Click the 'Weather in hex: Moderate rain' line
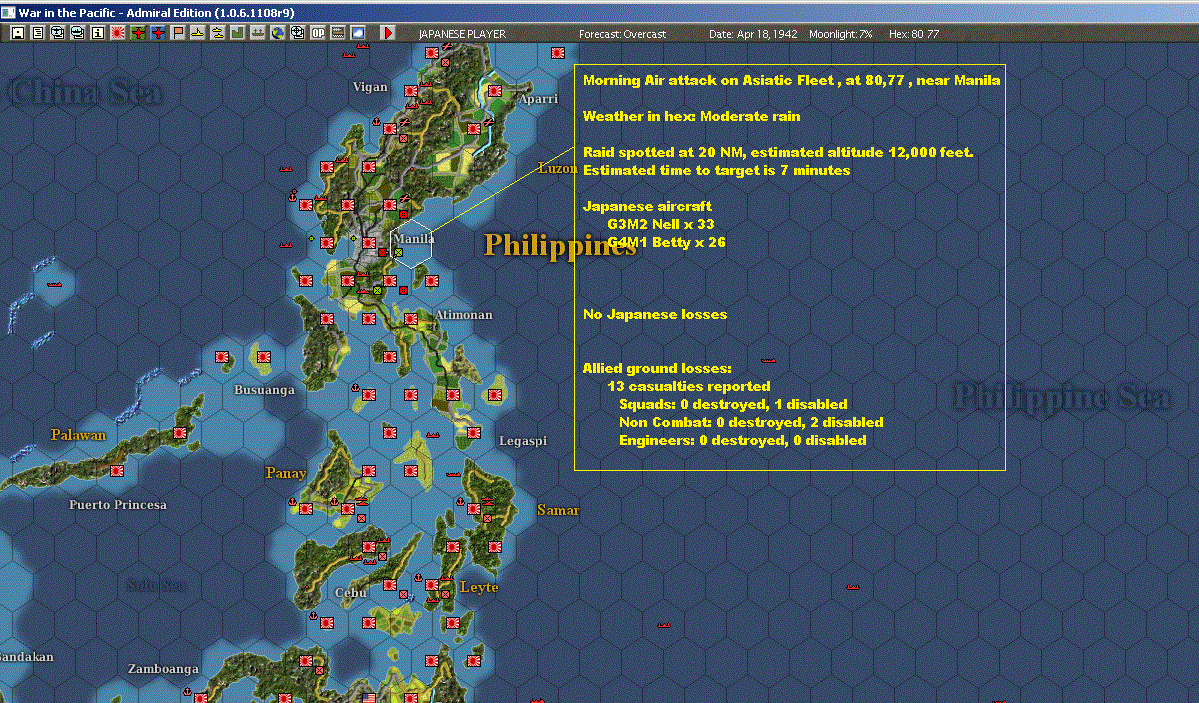 (x=691, y=116)
